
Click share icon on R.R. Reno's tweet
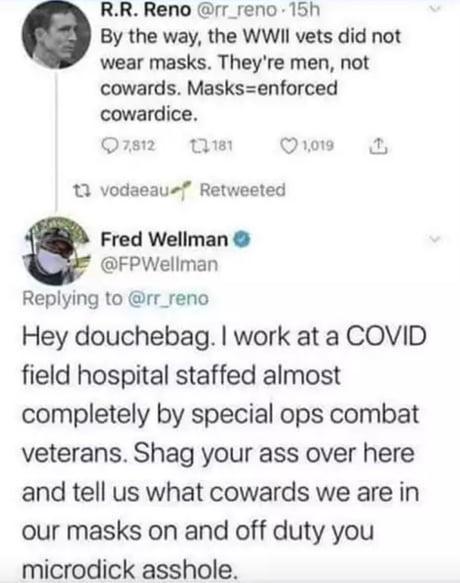pos(378,145)
